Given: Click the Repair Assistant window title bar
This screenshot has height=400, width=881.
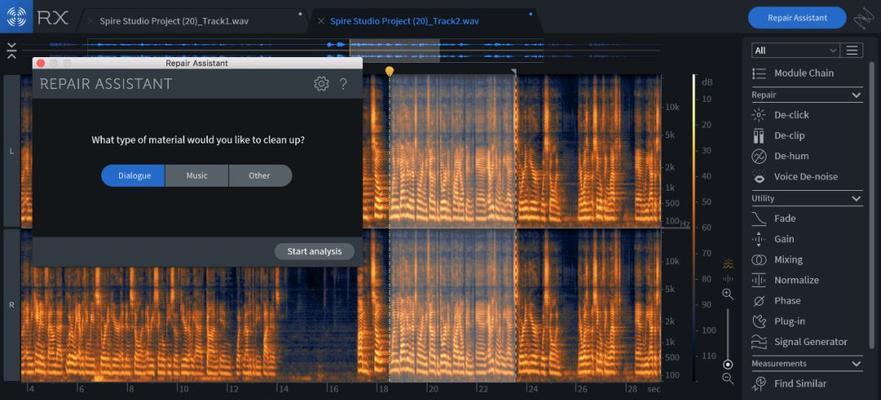Looking at the screenshot, I should (197, 63).
